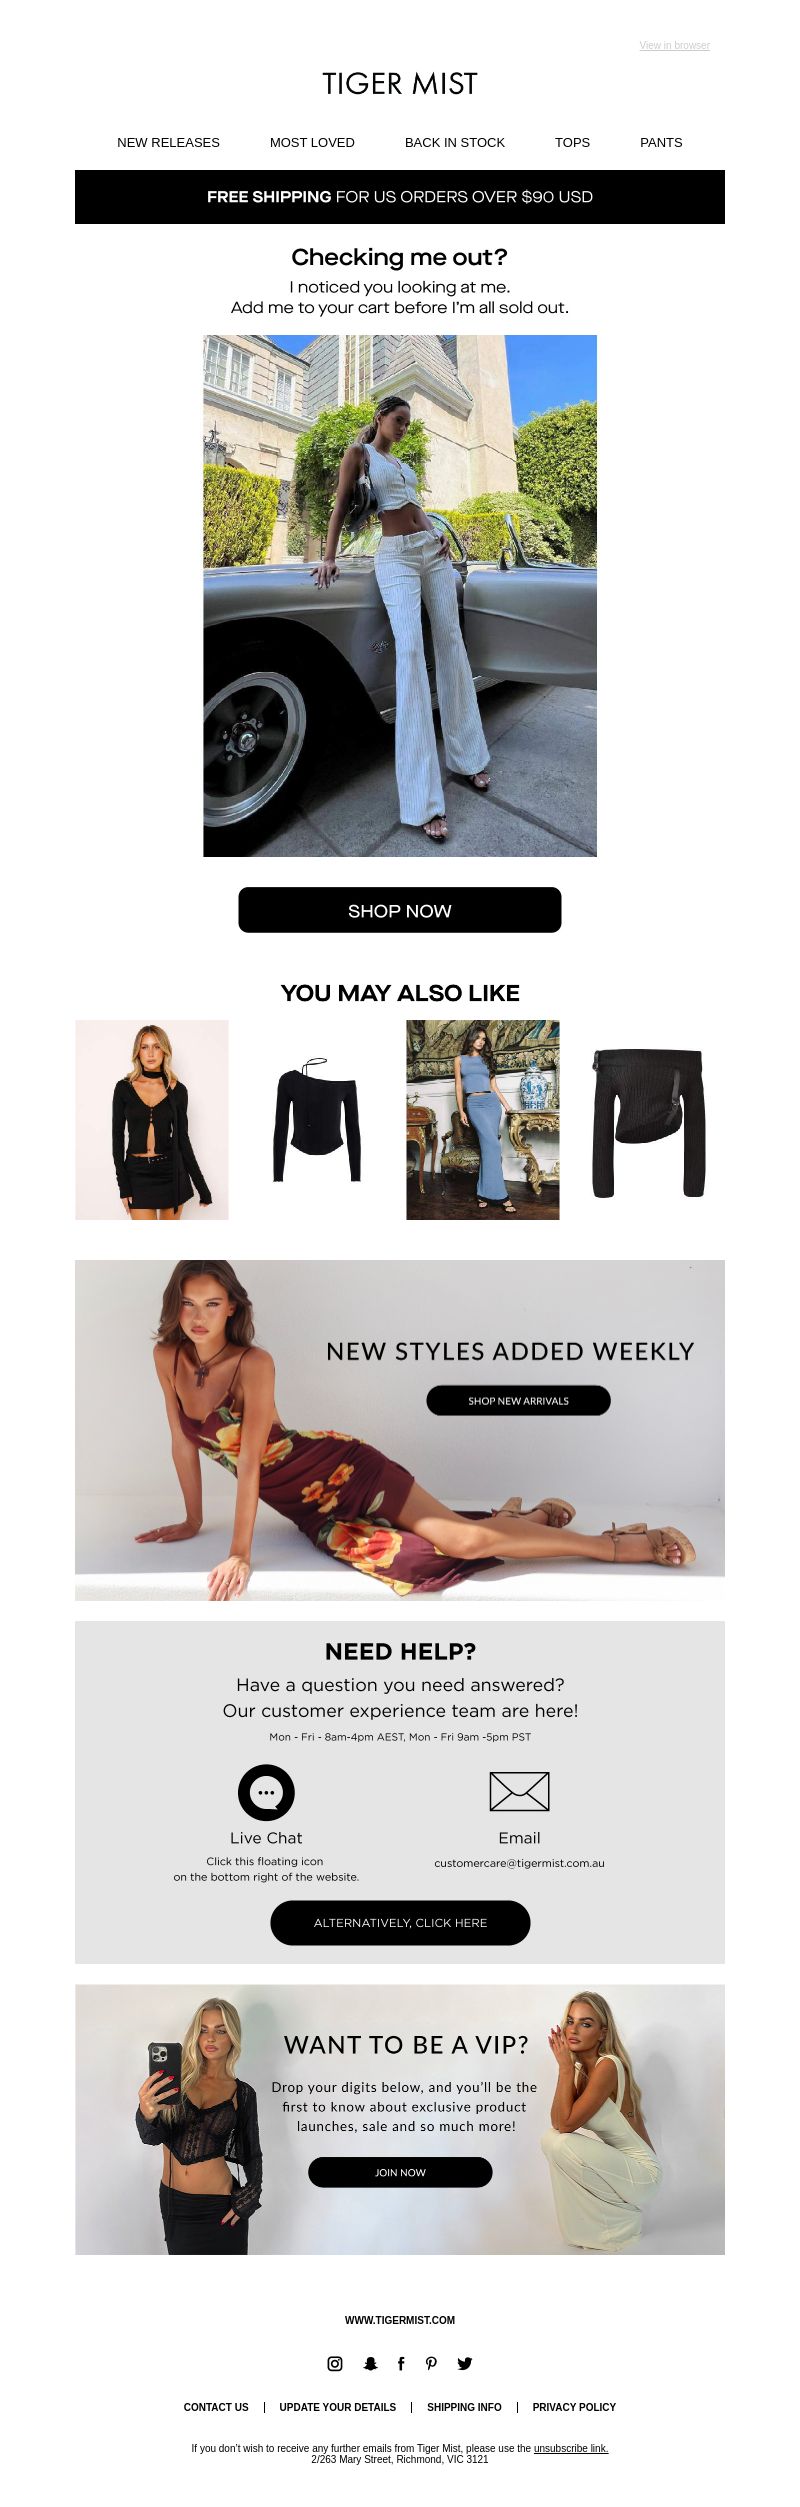
Task: Open the Tops category
Action: pos(572,142)
